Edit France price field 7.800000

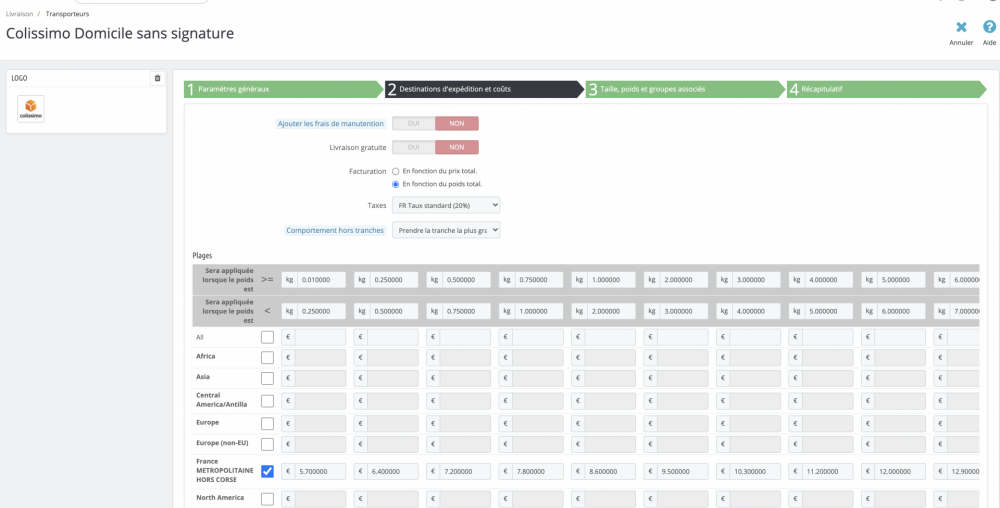click(538, 472)
